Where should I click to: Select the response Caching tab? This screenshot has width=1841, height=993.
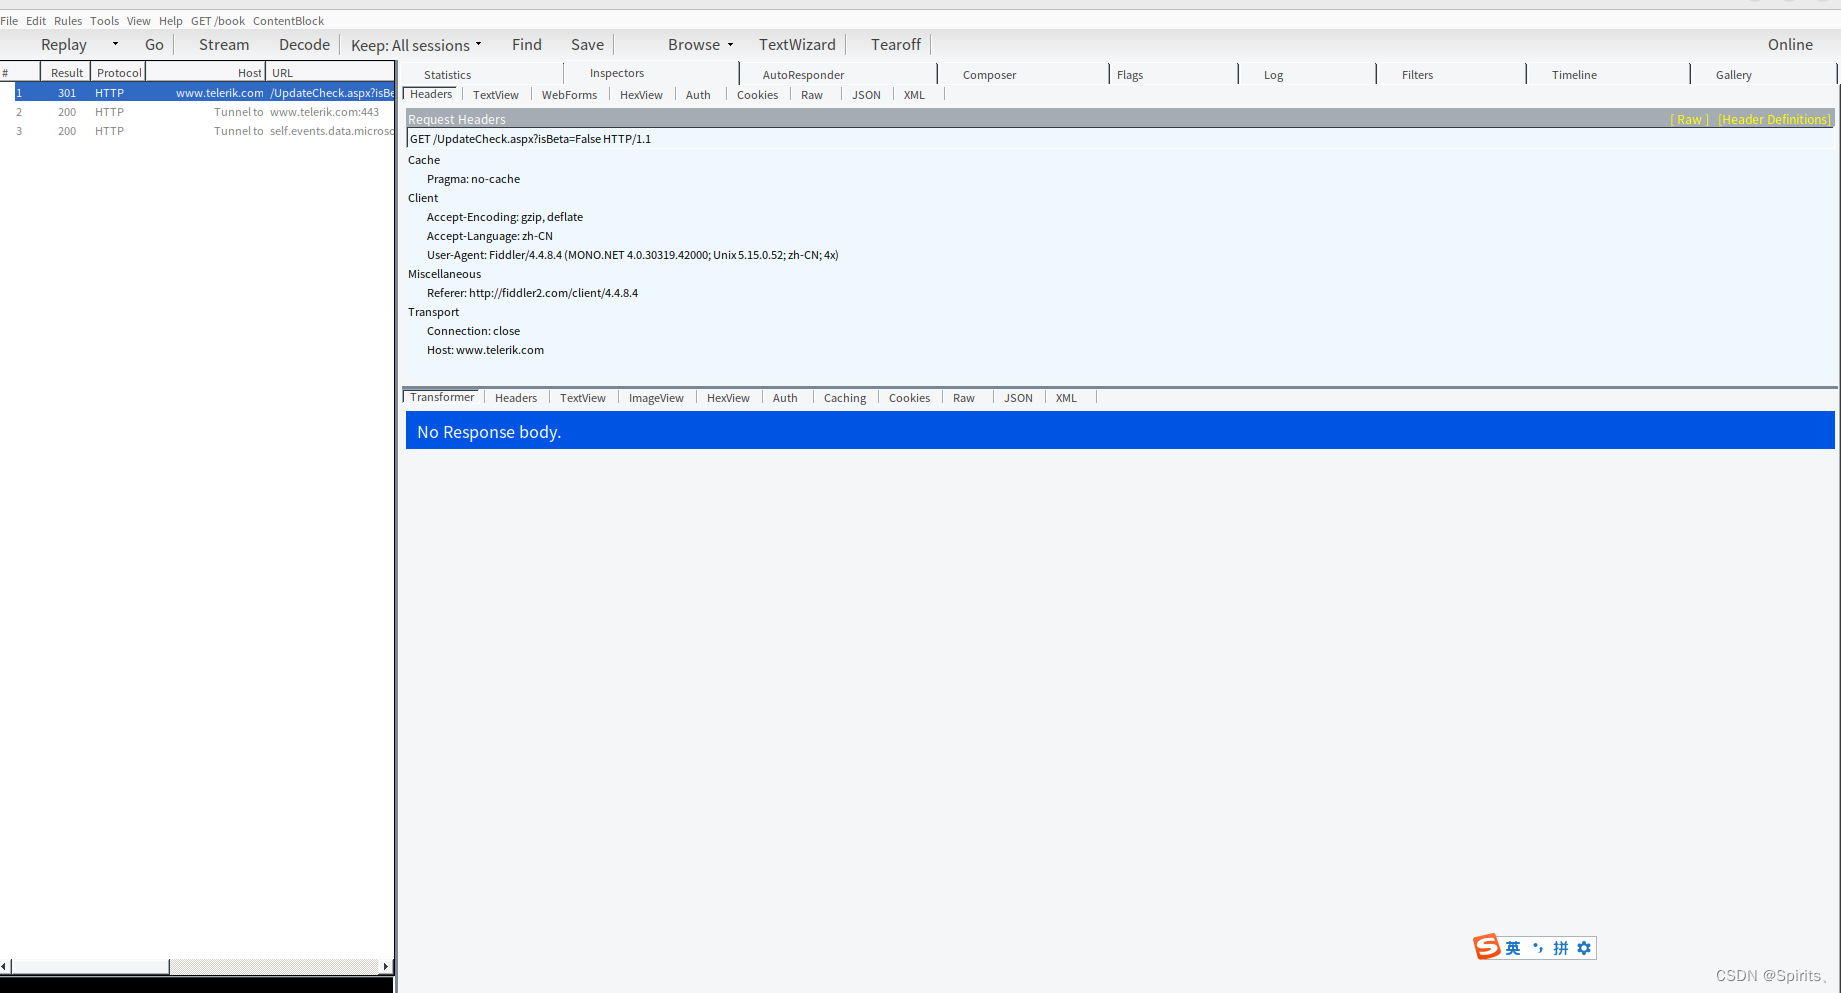pyautogui.click(x=845, y=398)
